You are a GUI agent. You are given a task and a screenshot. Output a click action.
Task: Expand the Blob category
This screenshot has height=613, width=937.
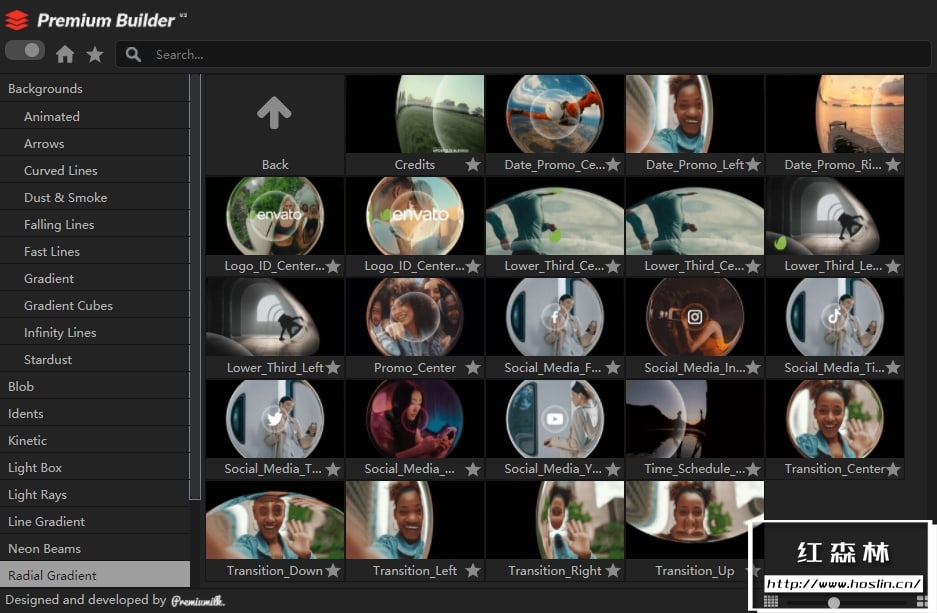point(21,386)
